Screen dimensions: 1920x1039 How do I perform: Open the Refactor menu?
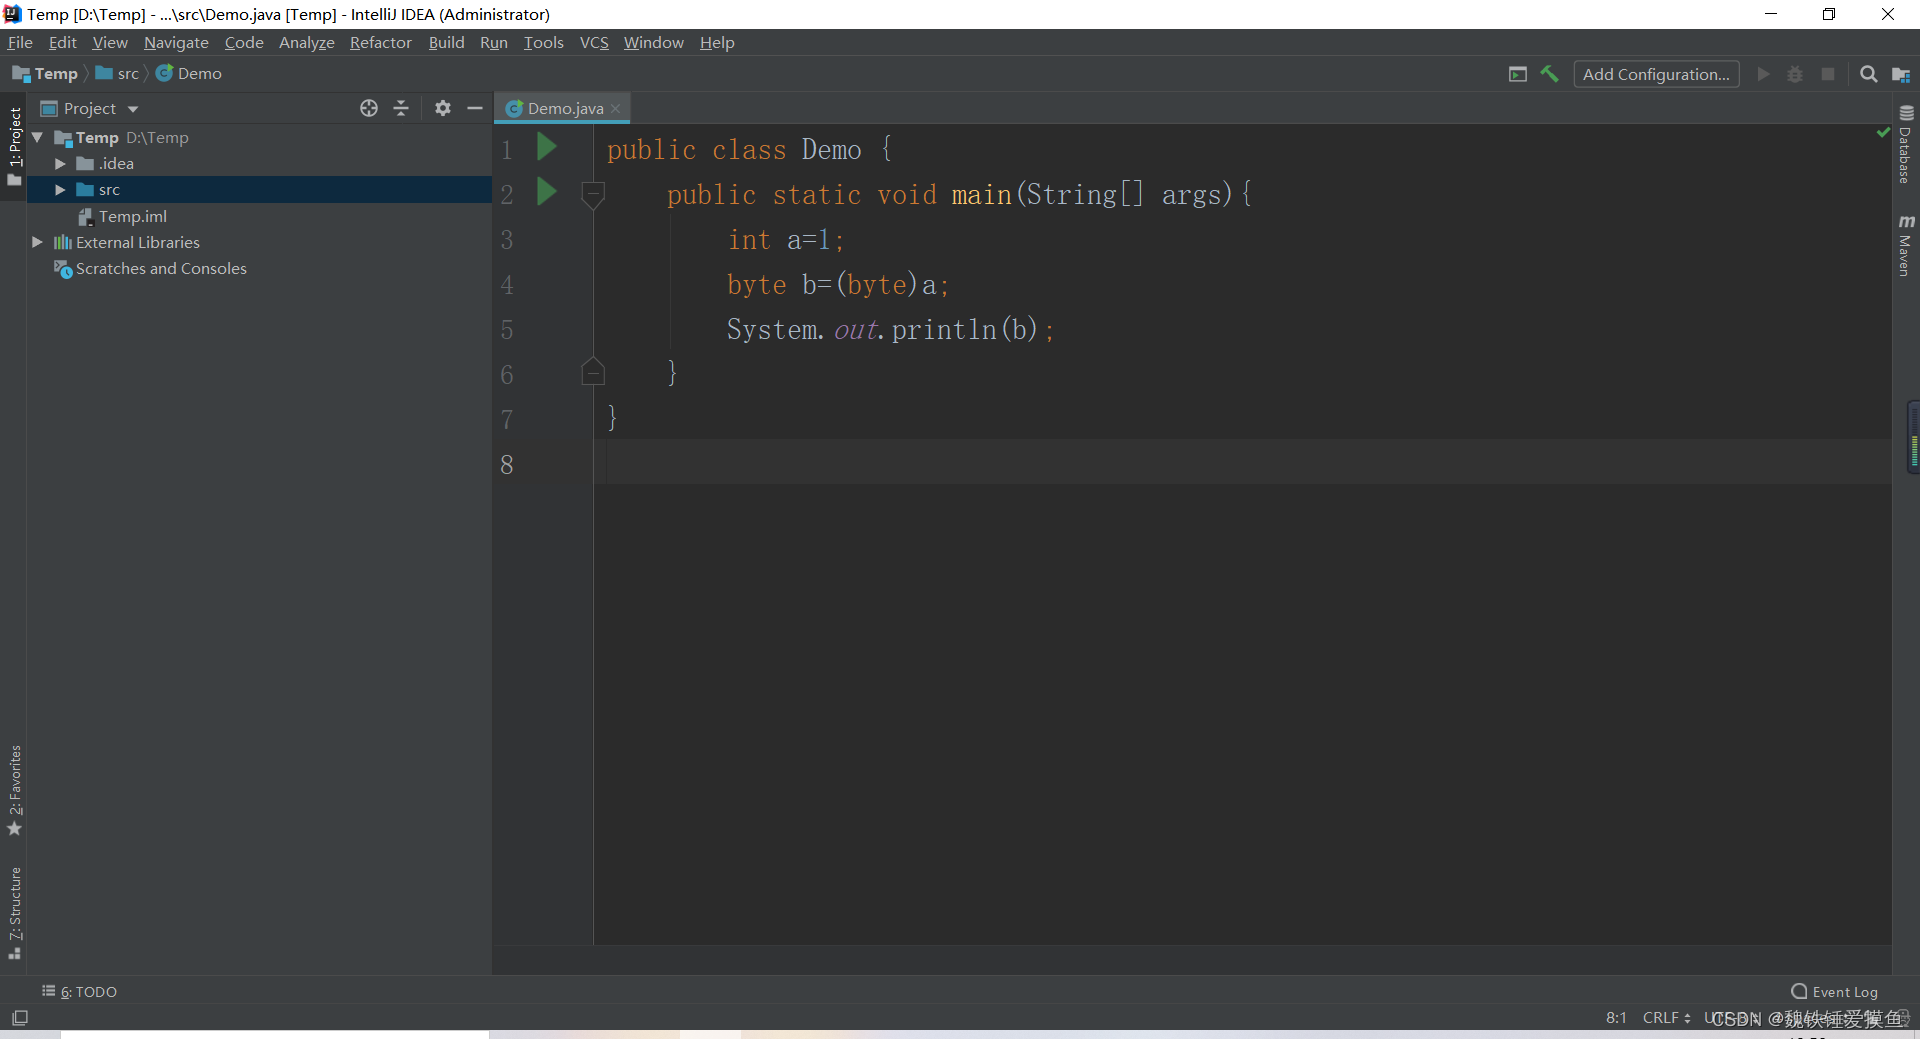click(380, 42)
